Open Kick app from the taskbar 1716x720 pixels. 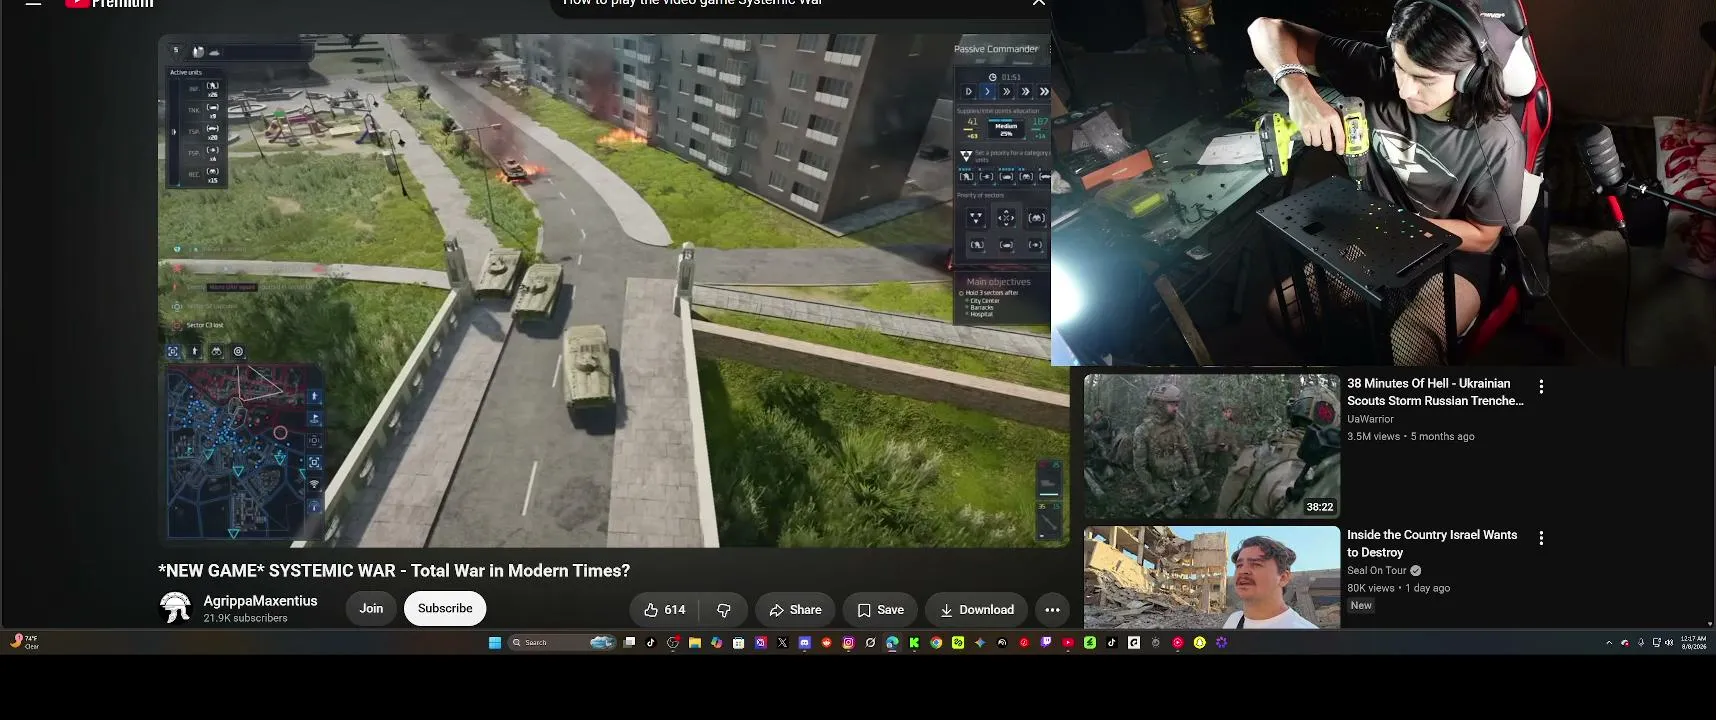914,643
